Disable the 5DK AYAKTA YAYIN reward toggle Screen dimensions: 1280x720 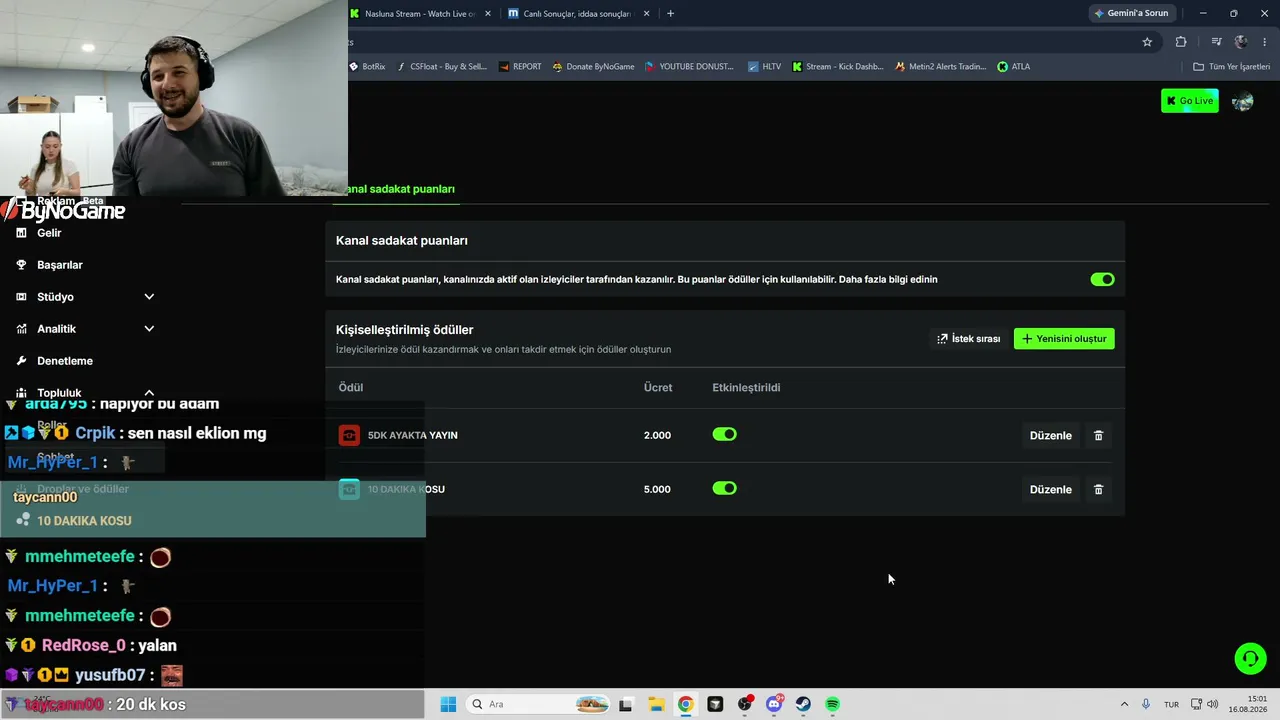click(724, 434)
